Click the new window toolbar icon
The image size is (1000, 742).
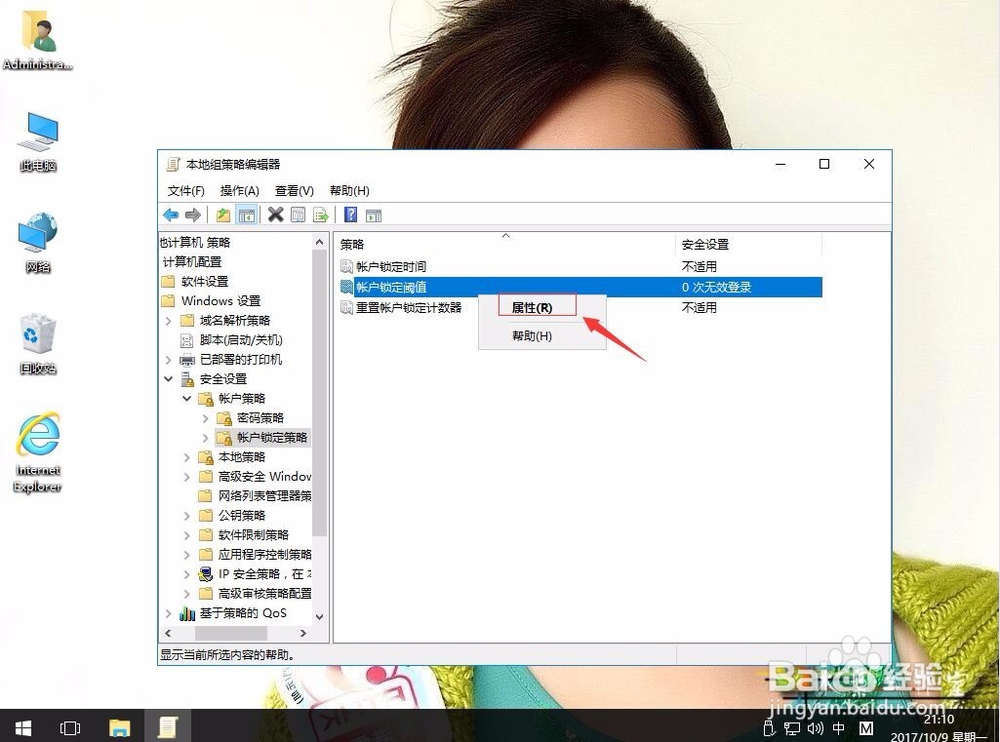[x=373, y=214]
